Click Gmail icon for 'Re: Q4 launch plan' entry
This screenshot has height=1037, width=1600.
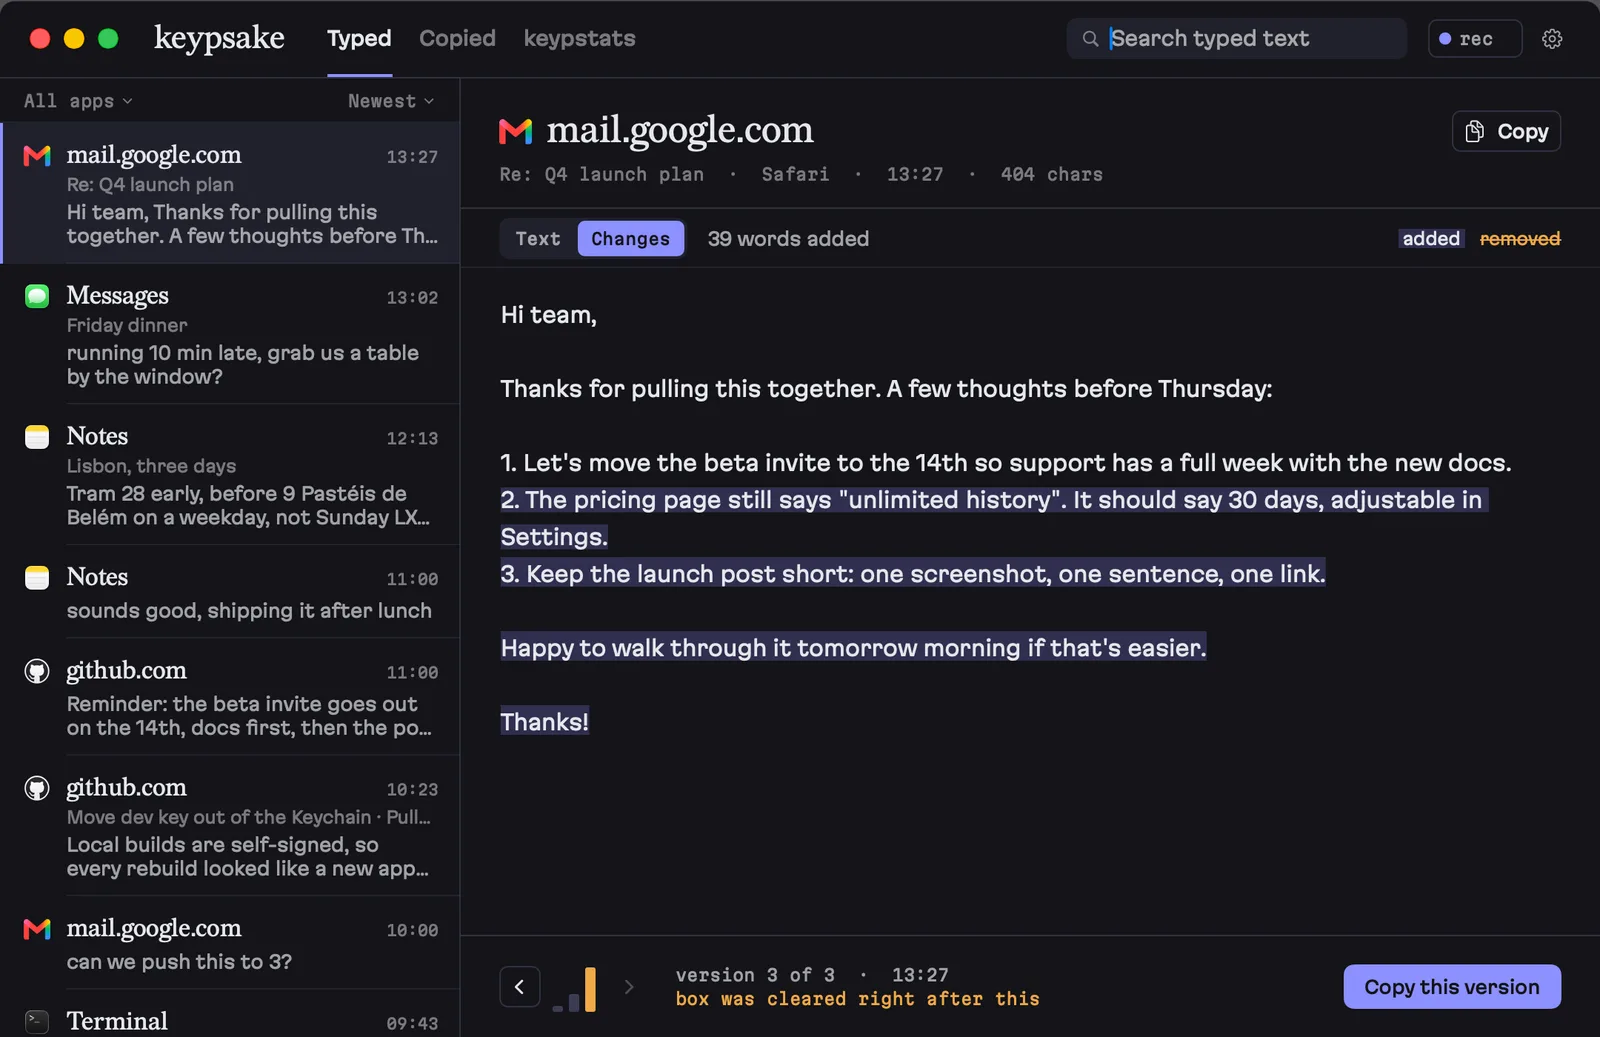click(x=37, y=156)
